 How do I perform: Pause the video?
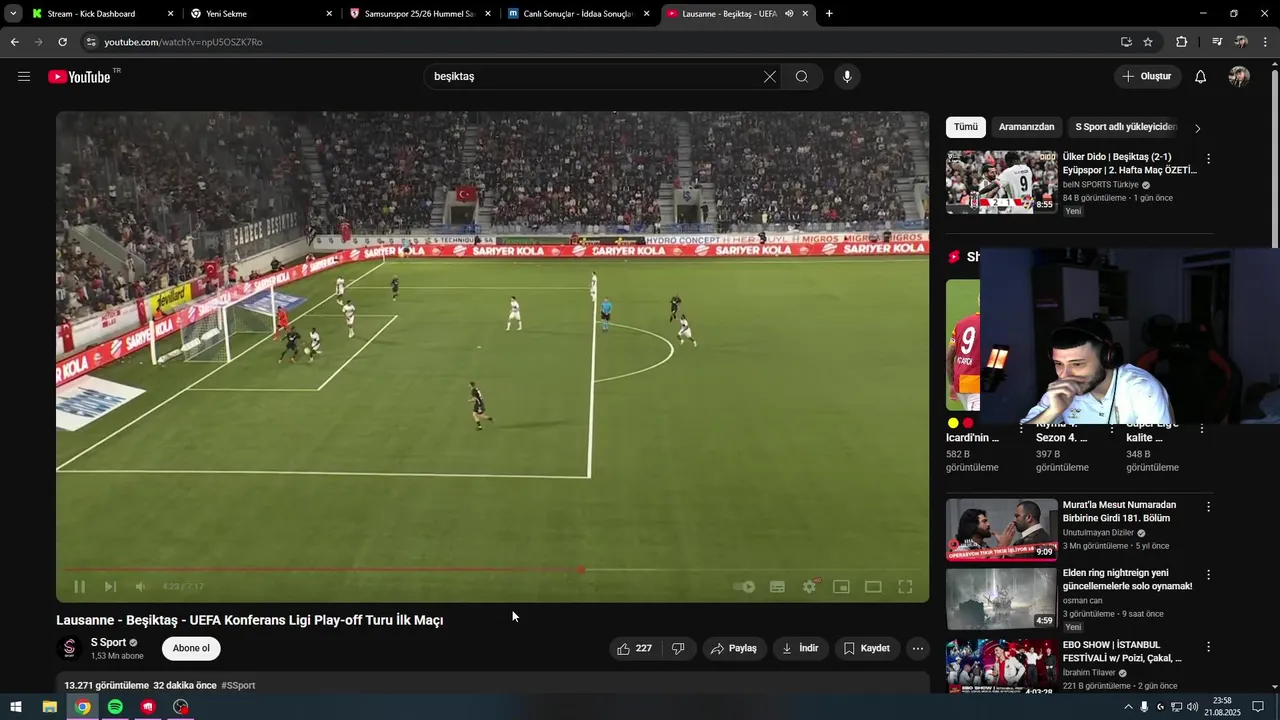[79, 587]
